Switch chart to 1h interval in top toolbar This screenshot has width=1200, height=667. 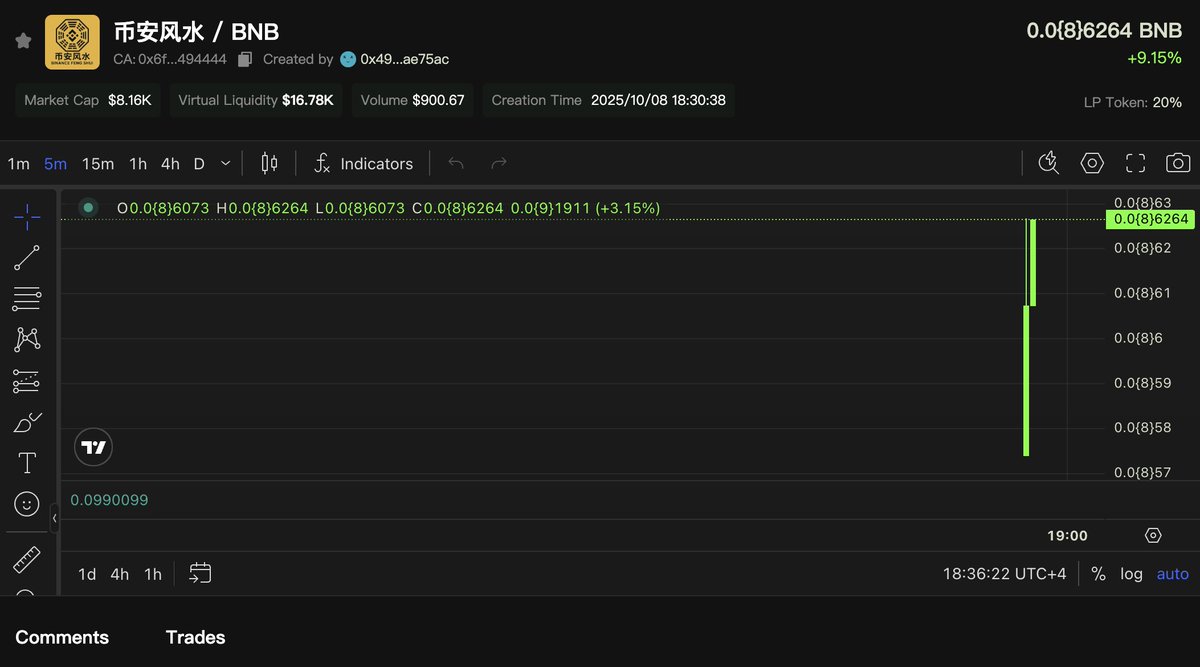[x=138, y=163]
